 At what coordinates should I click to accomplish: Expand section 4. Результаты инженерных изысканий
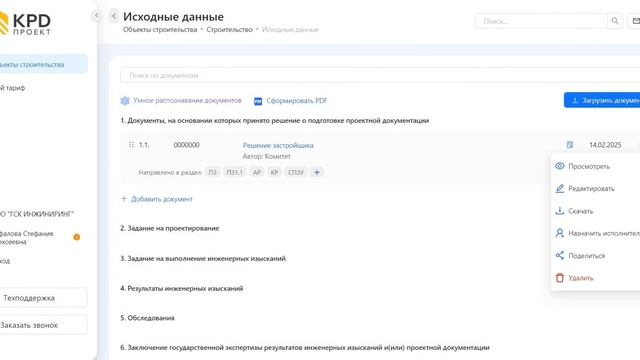(x=182, y=288)
